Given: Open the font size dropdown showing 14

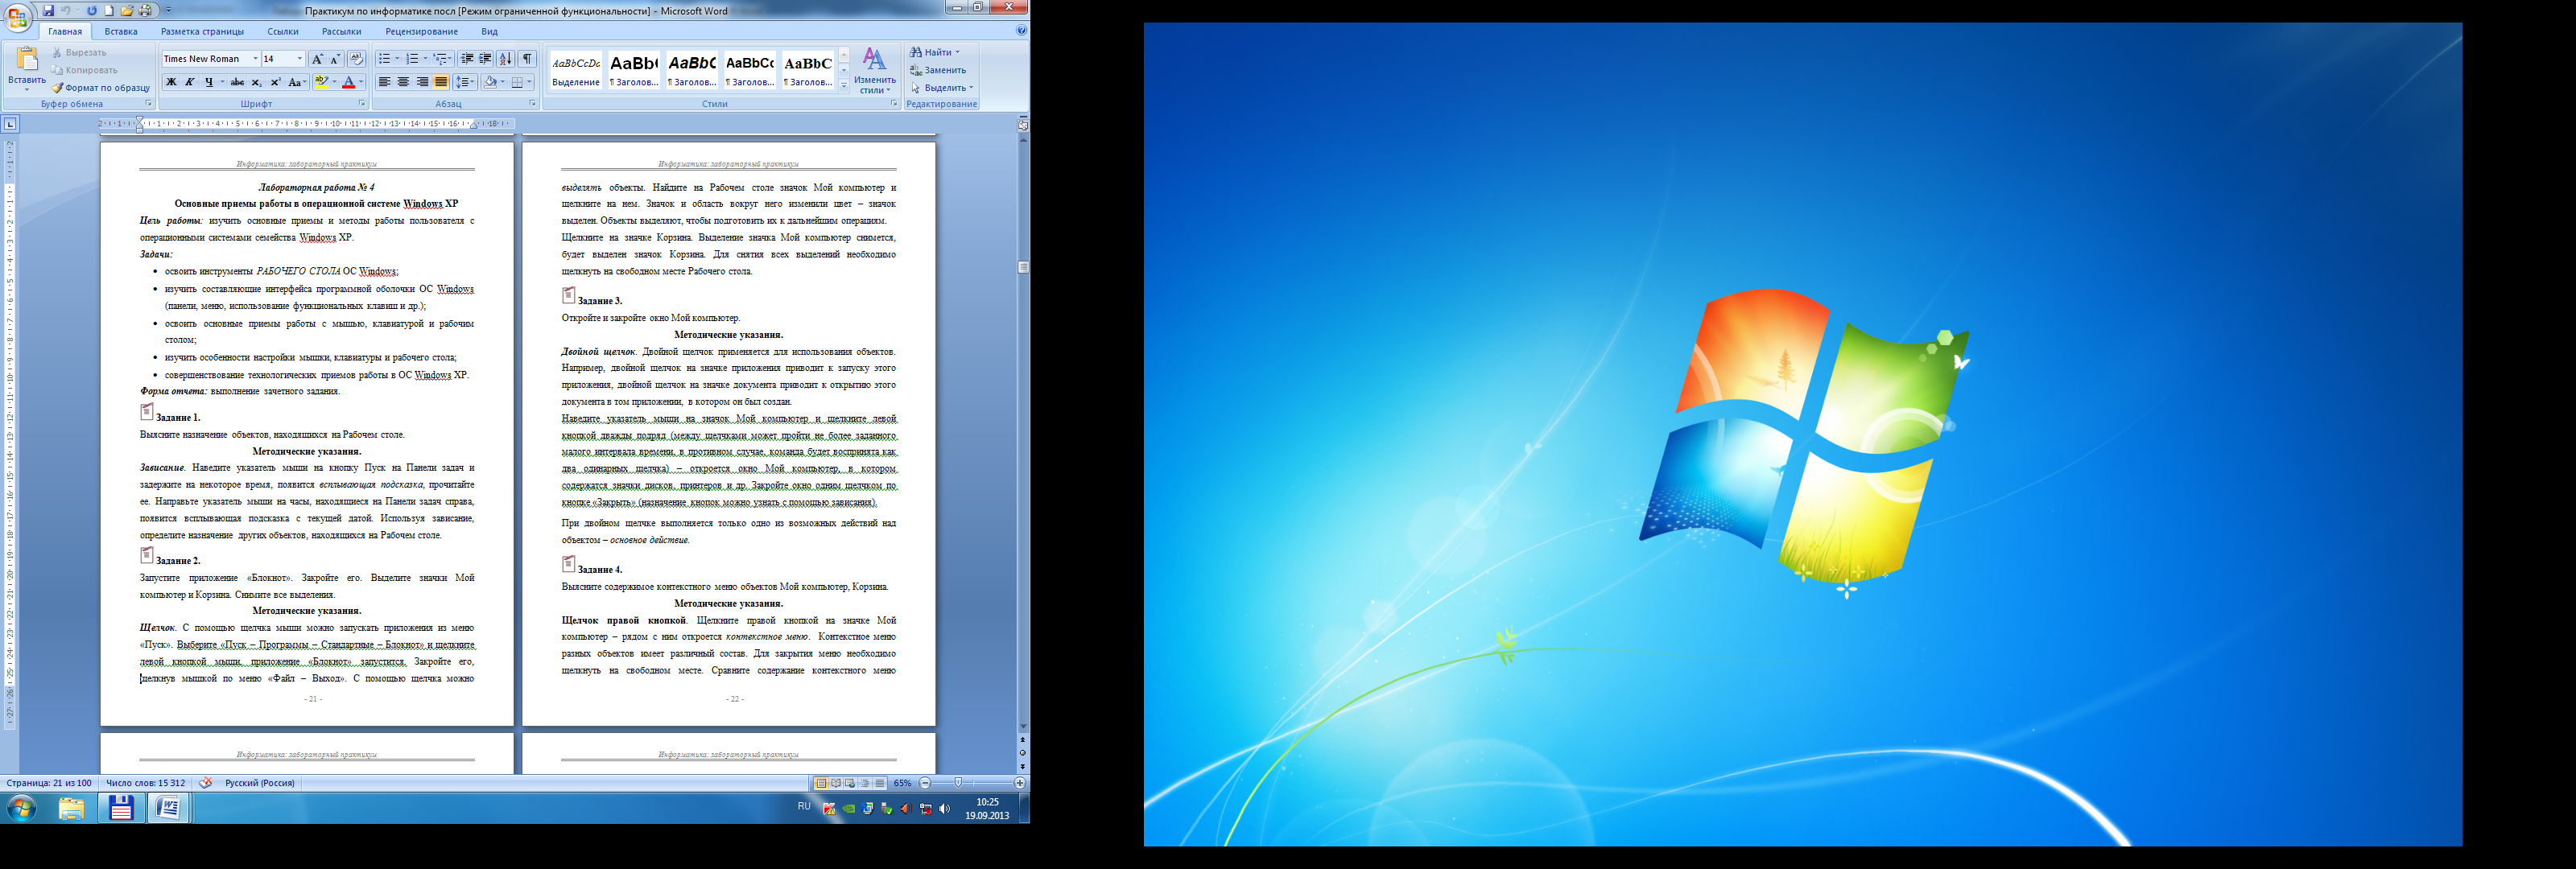Looking at the screenshot, I should [299, 59].
